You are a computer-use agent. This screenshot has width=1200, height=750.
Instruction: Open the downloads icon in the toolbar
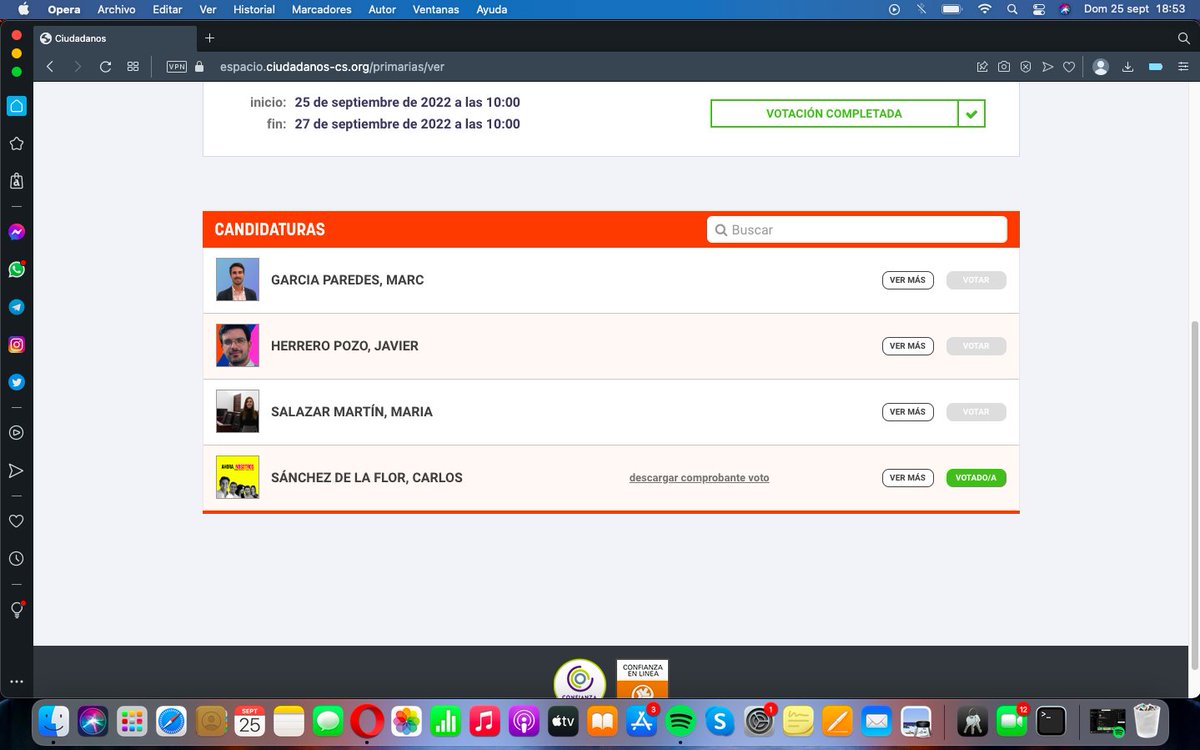pyautogui.click(x=1128, y=67)
